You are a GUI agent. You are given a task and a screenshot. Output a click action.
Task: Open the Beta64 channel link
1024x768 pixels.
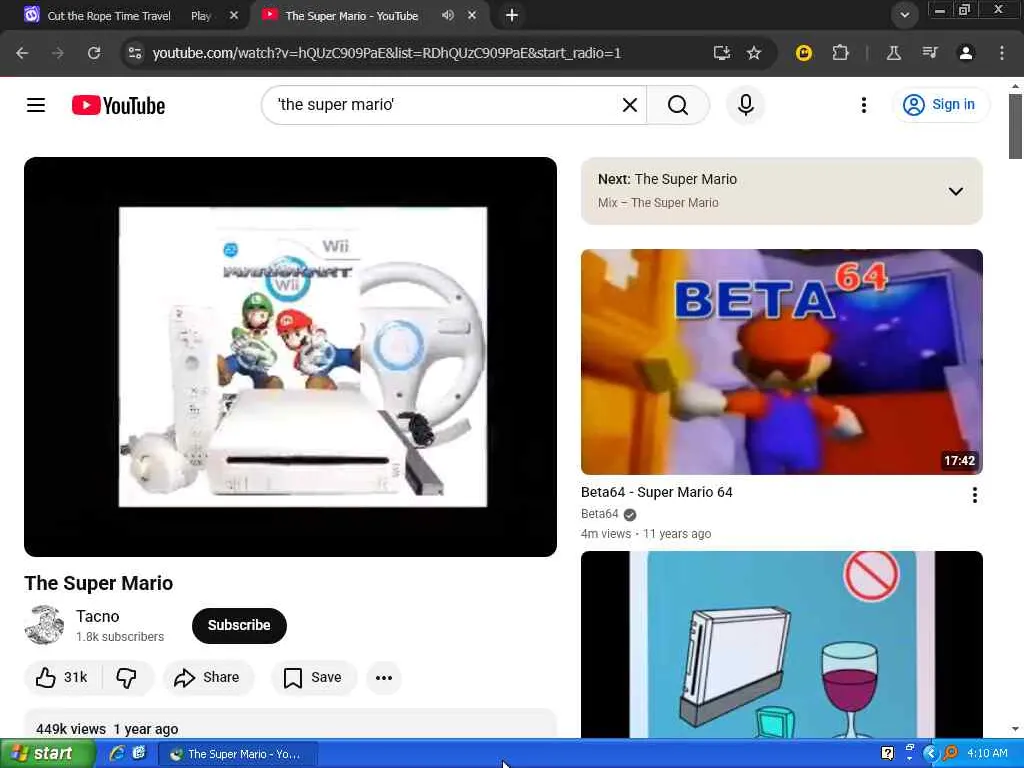pyautogui.click(x=600, y=514)
